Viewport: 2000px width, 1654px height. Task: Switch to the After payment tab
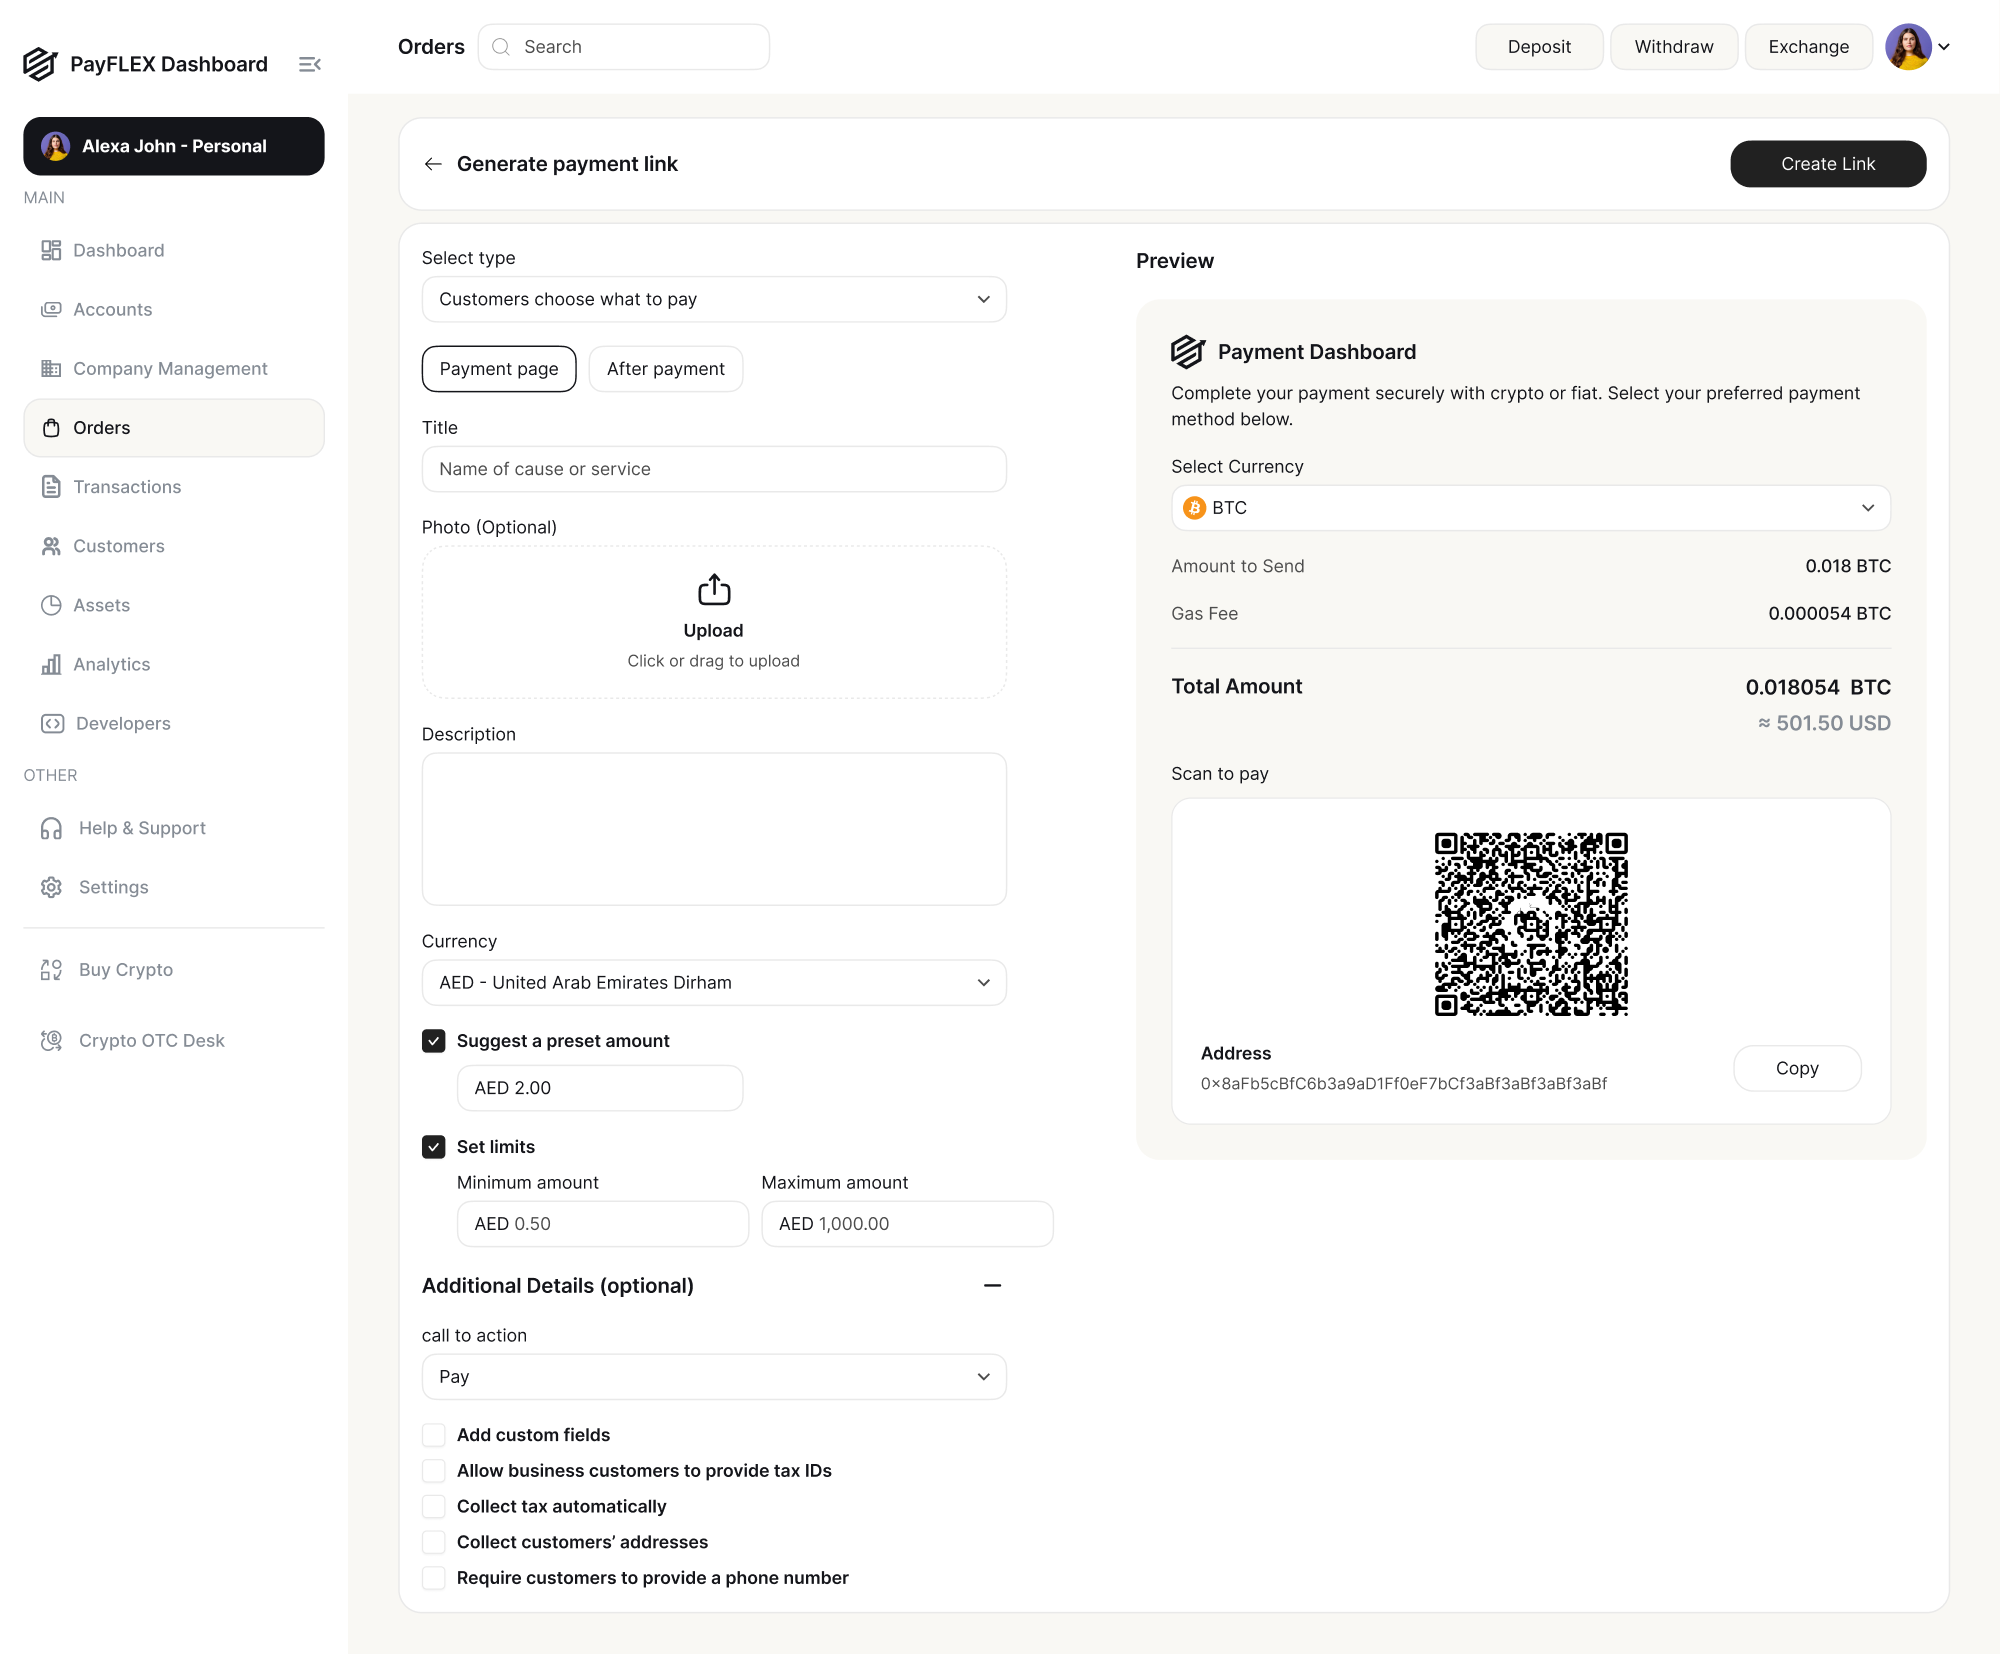pos(665,369)
